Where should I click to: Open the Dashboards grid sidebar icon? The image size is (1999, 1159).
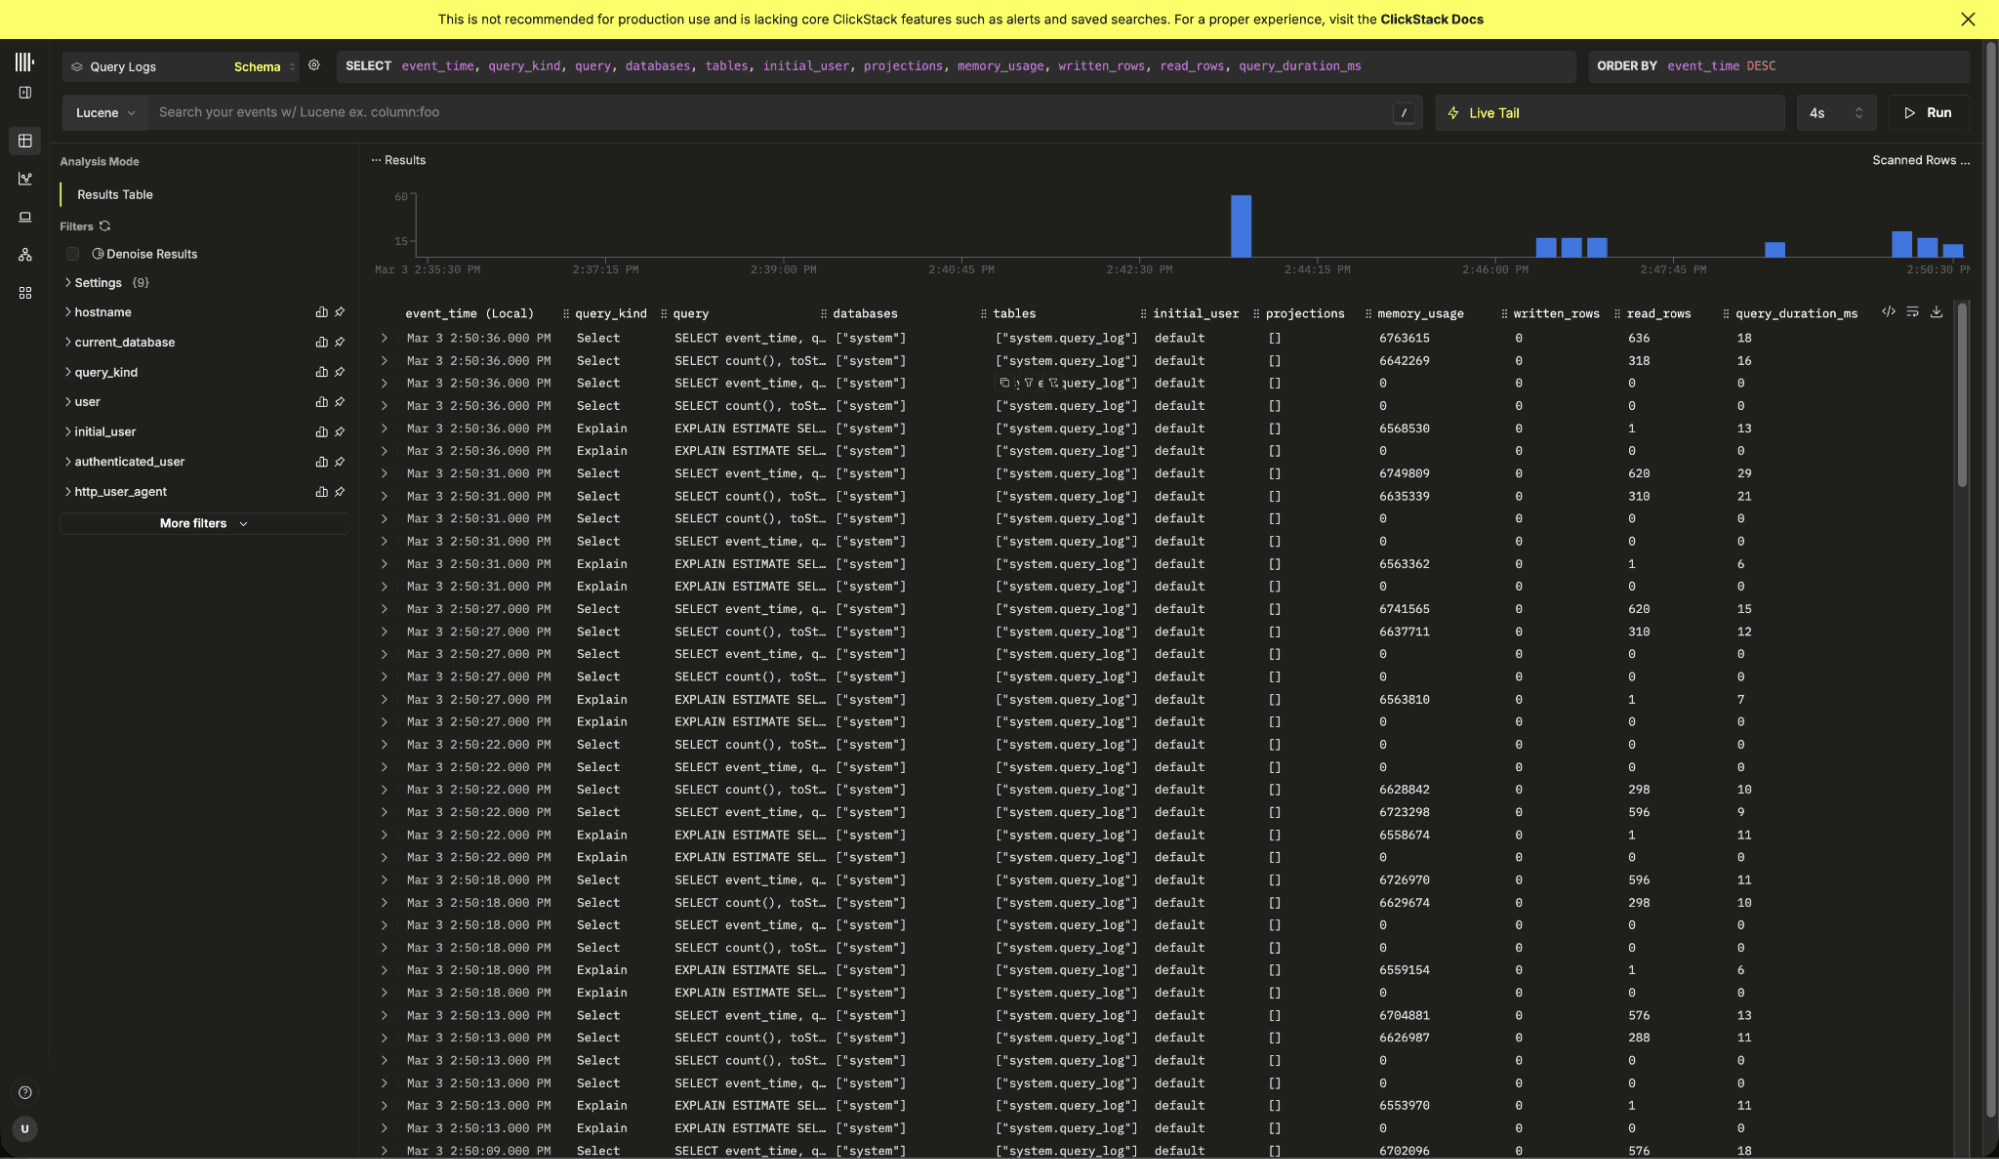(x=25, y=293)
